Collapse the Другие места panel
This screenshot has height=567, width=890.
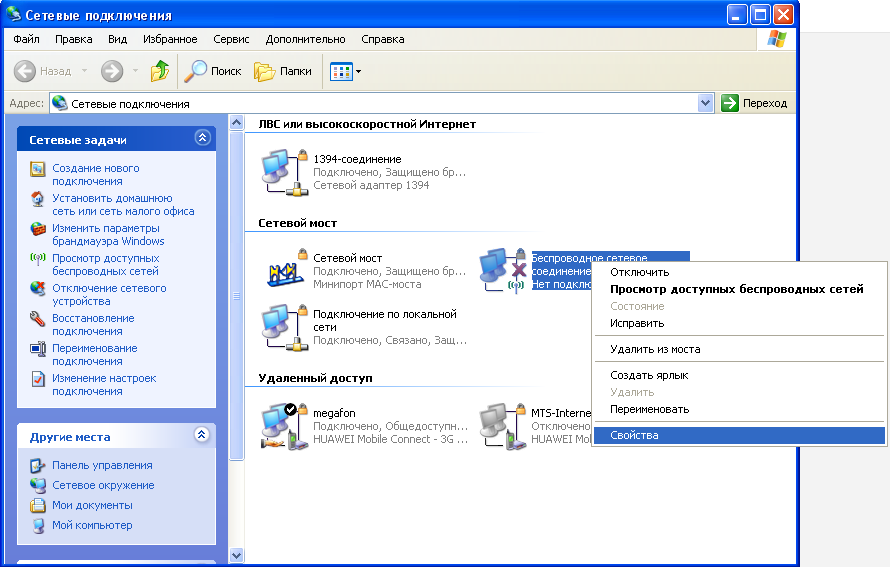(x=201, y=435)
